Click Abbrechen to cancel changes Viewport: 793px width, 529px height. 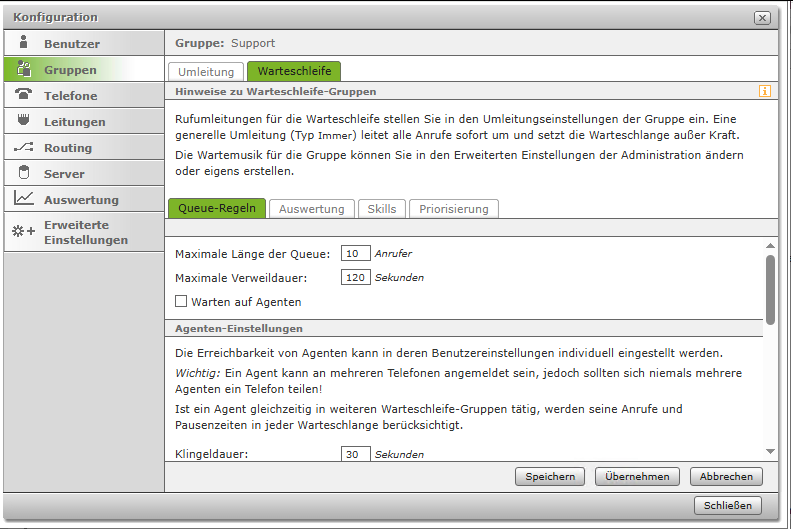point(726,477)
